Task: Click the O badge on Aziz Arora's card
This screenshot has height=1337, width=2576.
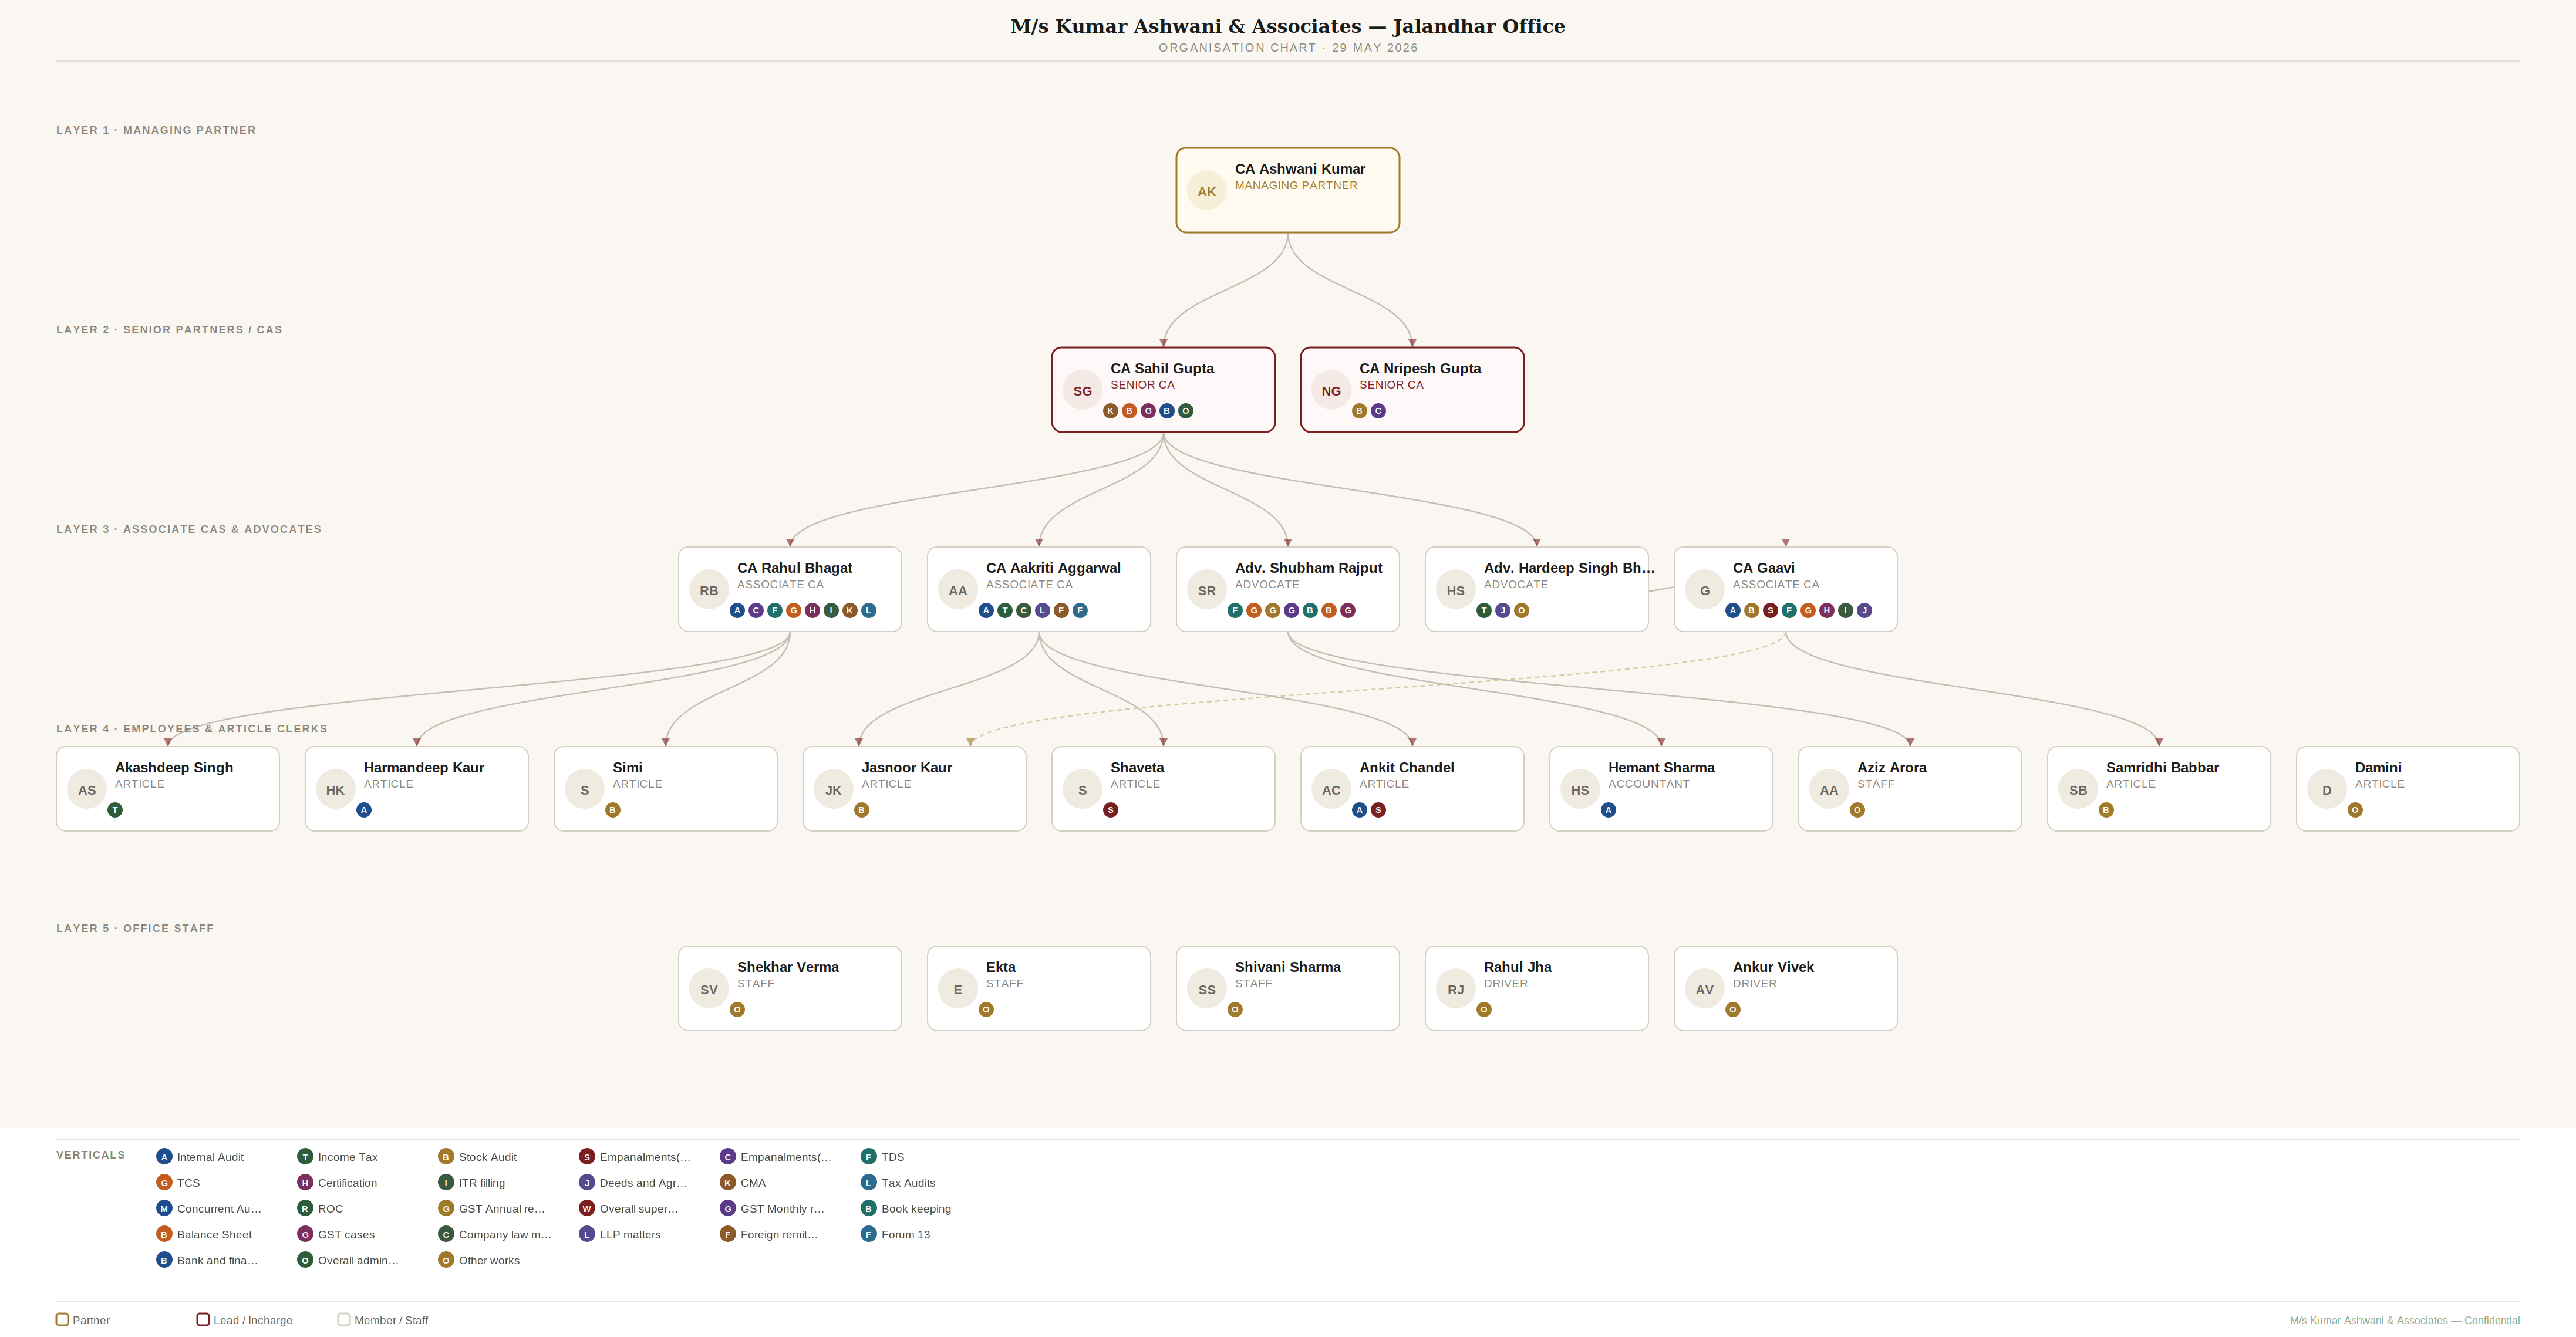Action: [1857, 810]
